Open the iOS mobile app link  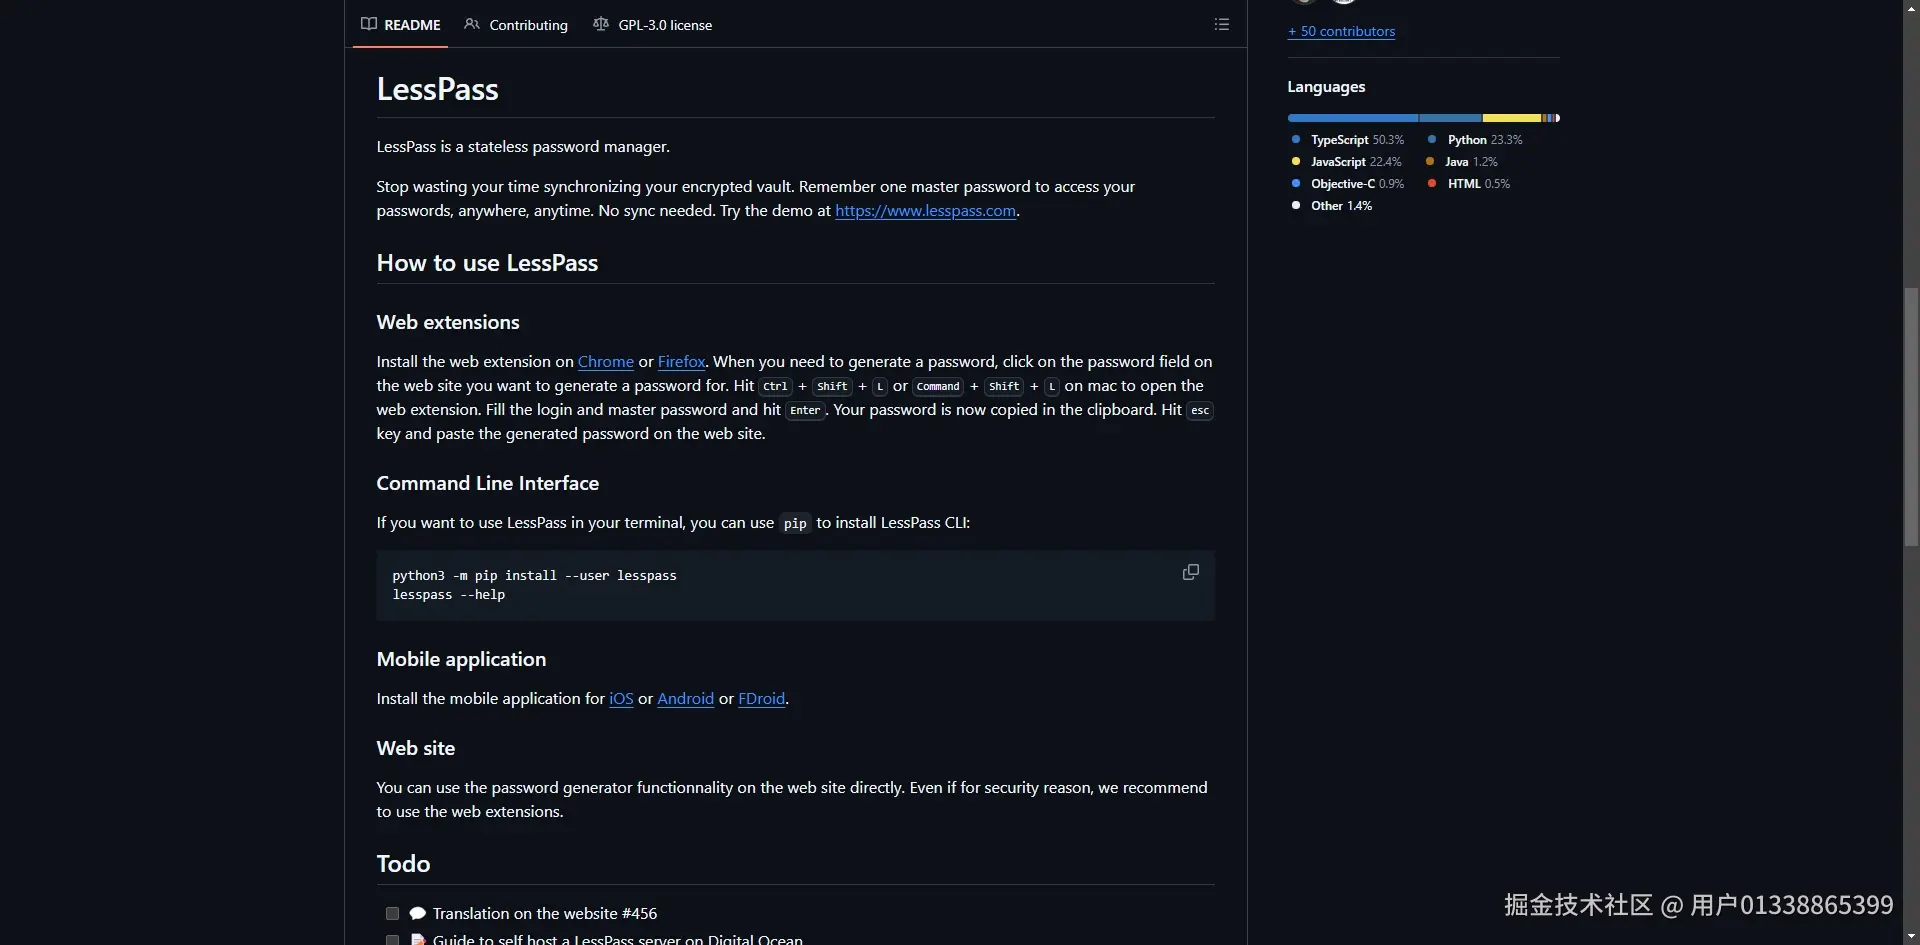click(621, 699)
